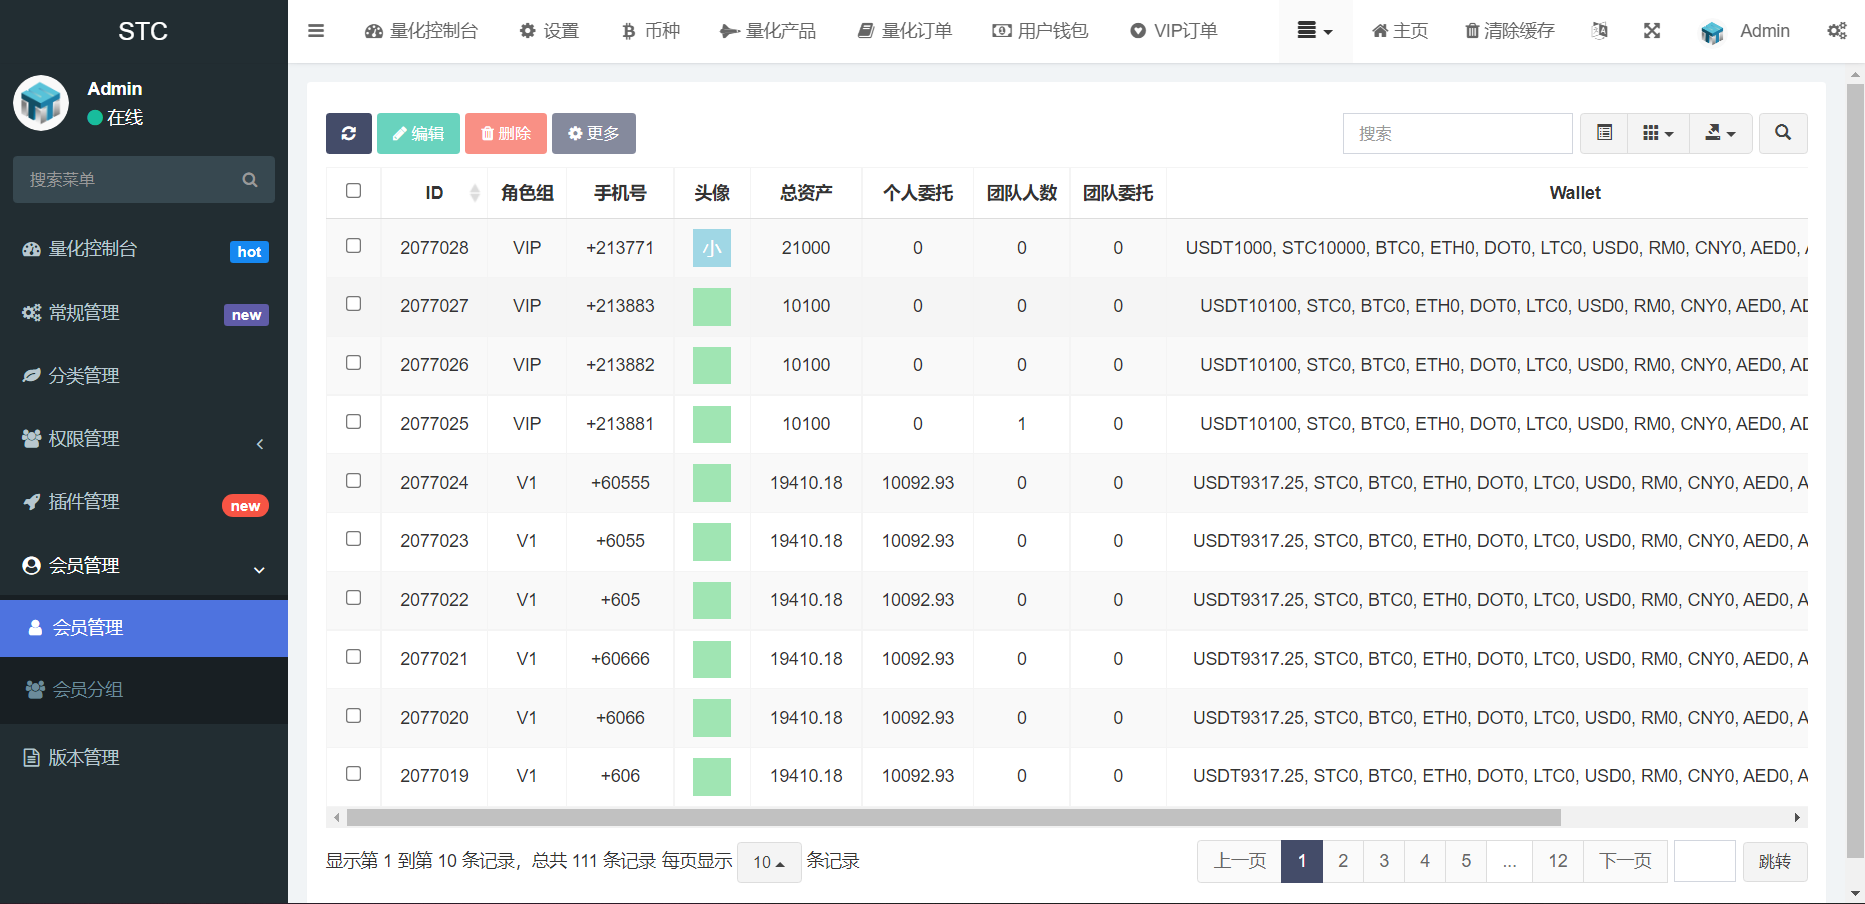Check the row checkbox for ID 2077019

coord(353,774)
